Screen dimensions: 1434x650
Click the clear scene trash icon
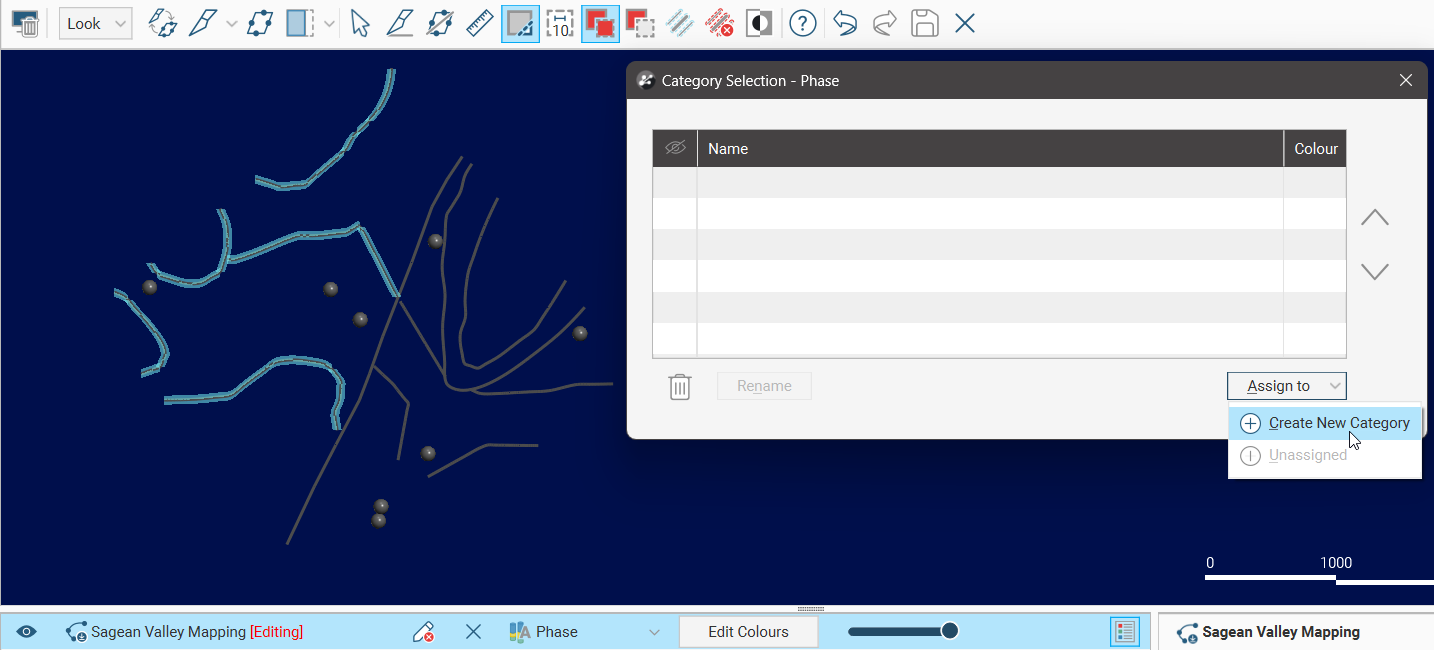point(25,24)
